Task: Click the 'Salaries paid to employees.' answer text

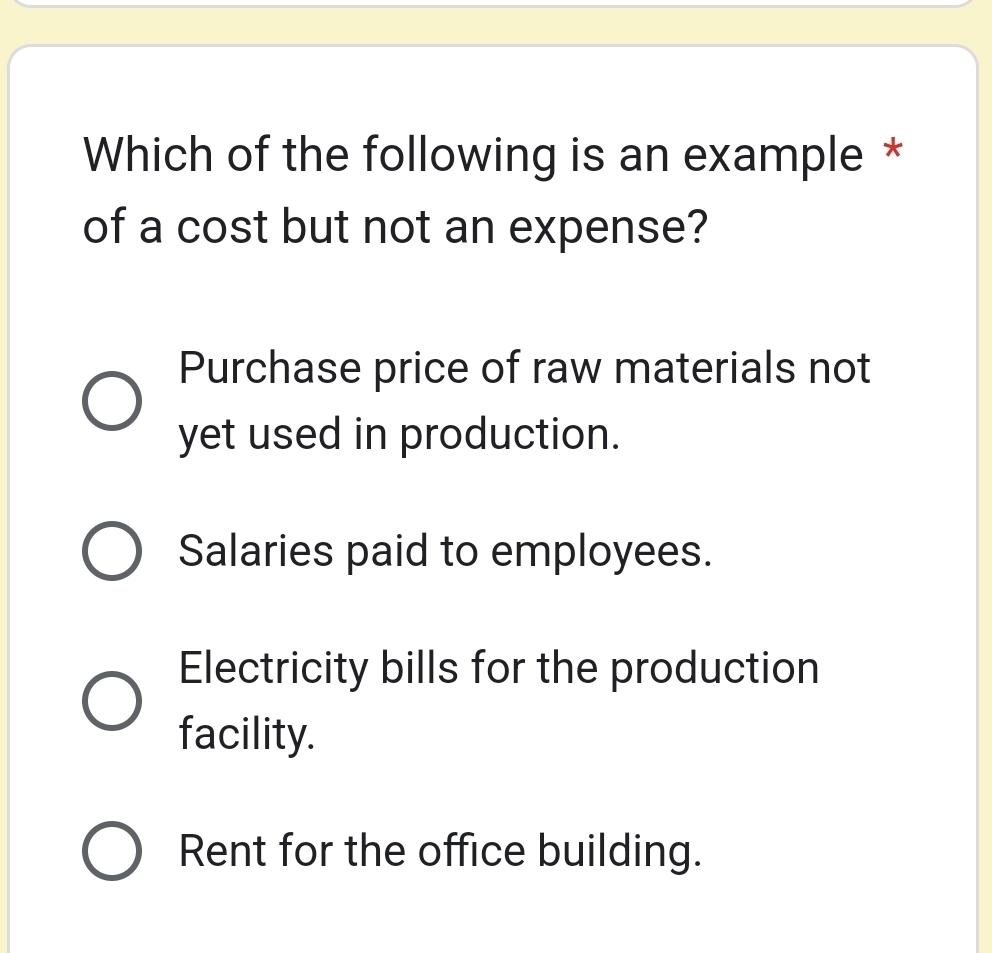Action: pyautogui.click(x=446, y=551)
